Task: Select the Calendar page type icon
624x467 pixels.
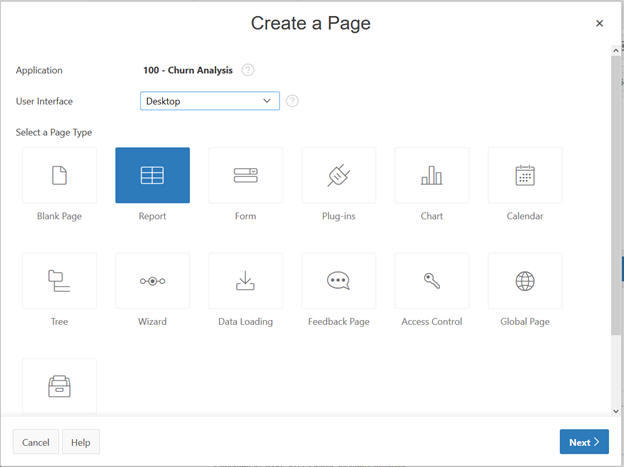Action: [525, 175]
